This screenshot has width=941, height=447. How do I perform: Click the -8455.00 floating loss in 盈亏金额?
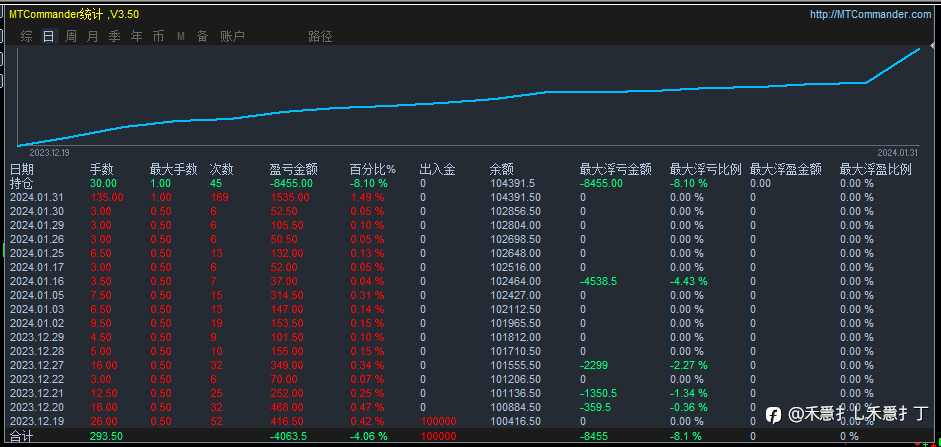point(291,184)
